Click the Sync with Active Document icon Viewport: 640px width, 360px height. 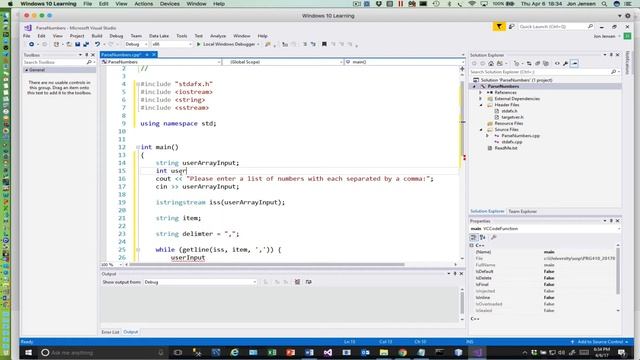(529, 64)
